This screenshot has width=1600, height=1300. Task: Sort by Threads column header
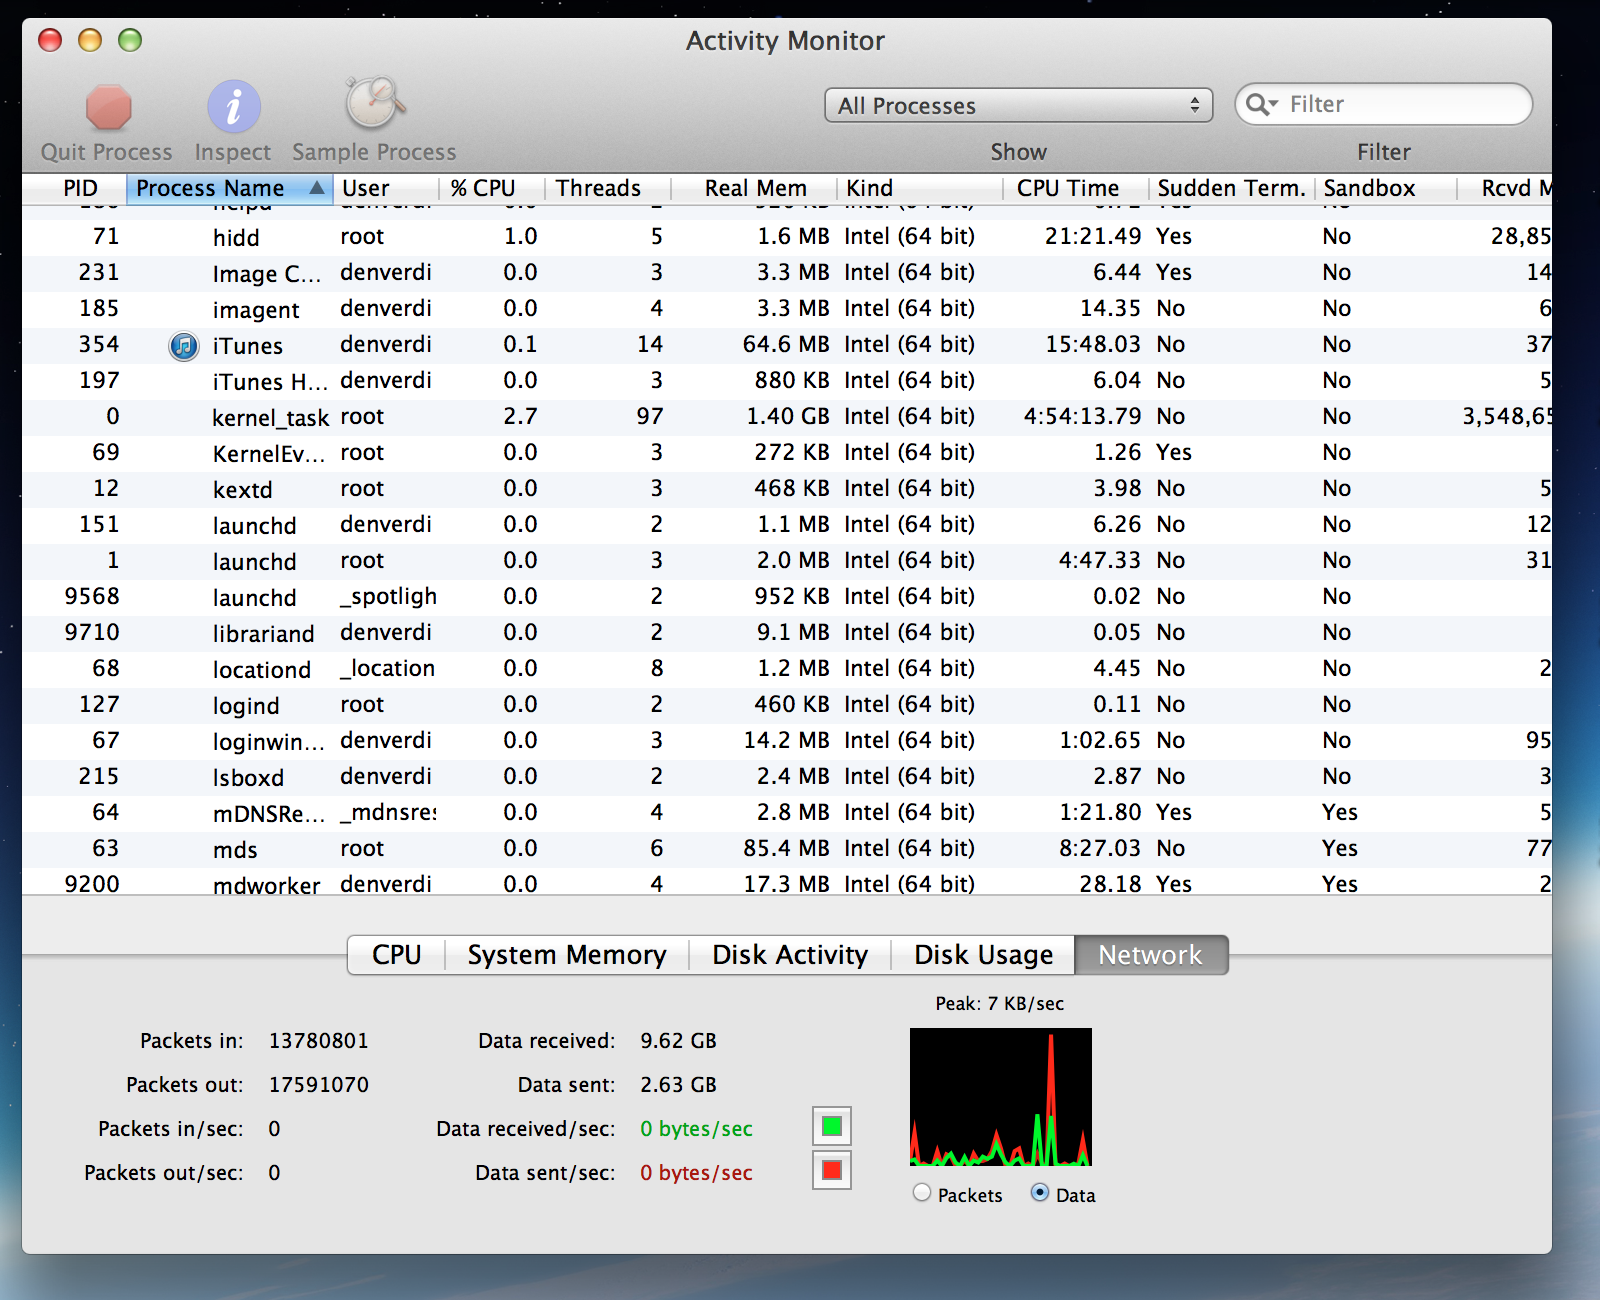pyautogui.click(x=608, y=188)
